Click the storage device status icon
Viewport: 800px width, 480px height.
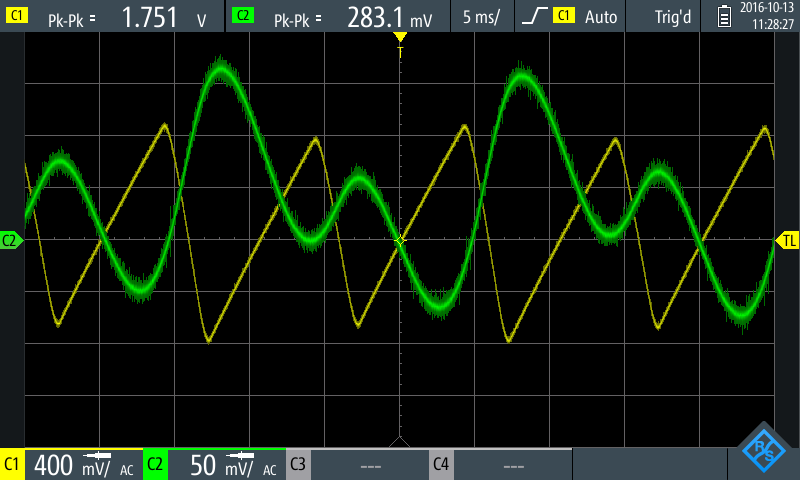click(725, 16)
